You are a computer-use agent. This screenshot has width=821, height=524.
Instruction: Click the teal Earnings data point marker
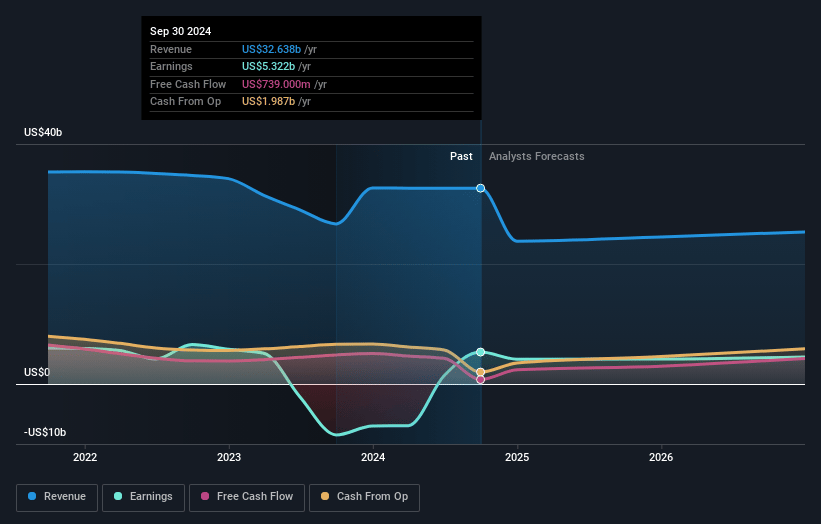pyautogui.click(x=480, y=352)
